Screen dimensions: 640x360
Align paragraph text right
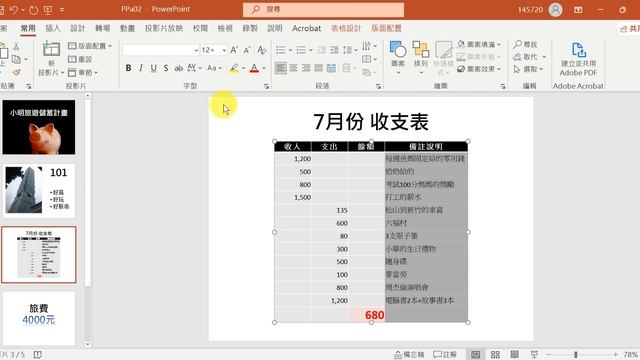[306, 68]
